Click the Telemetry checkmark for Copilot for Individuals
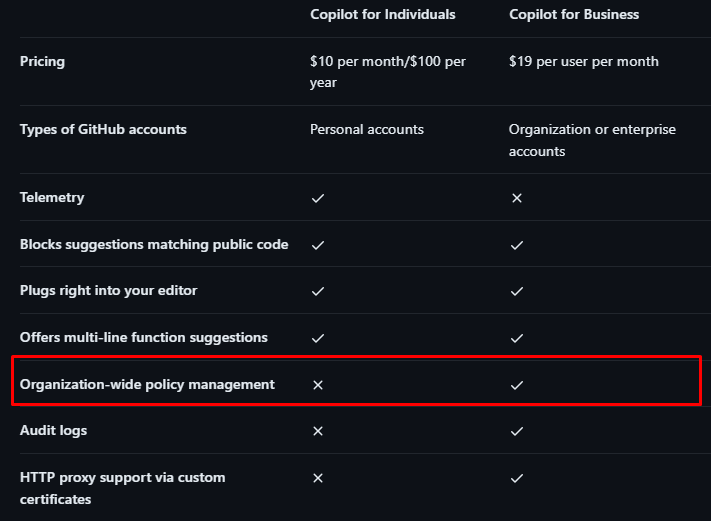 (x=317, y=198)
